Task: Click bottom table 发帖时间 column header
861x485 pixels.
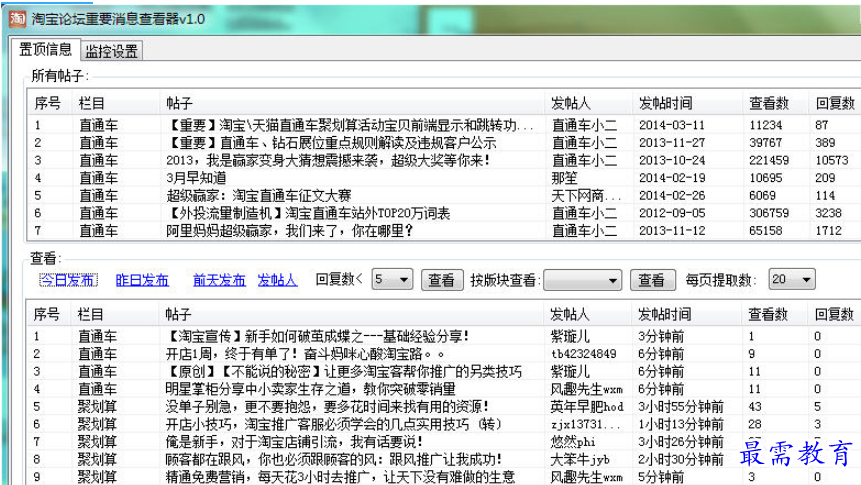Action: (x=664, y=314)
